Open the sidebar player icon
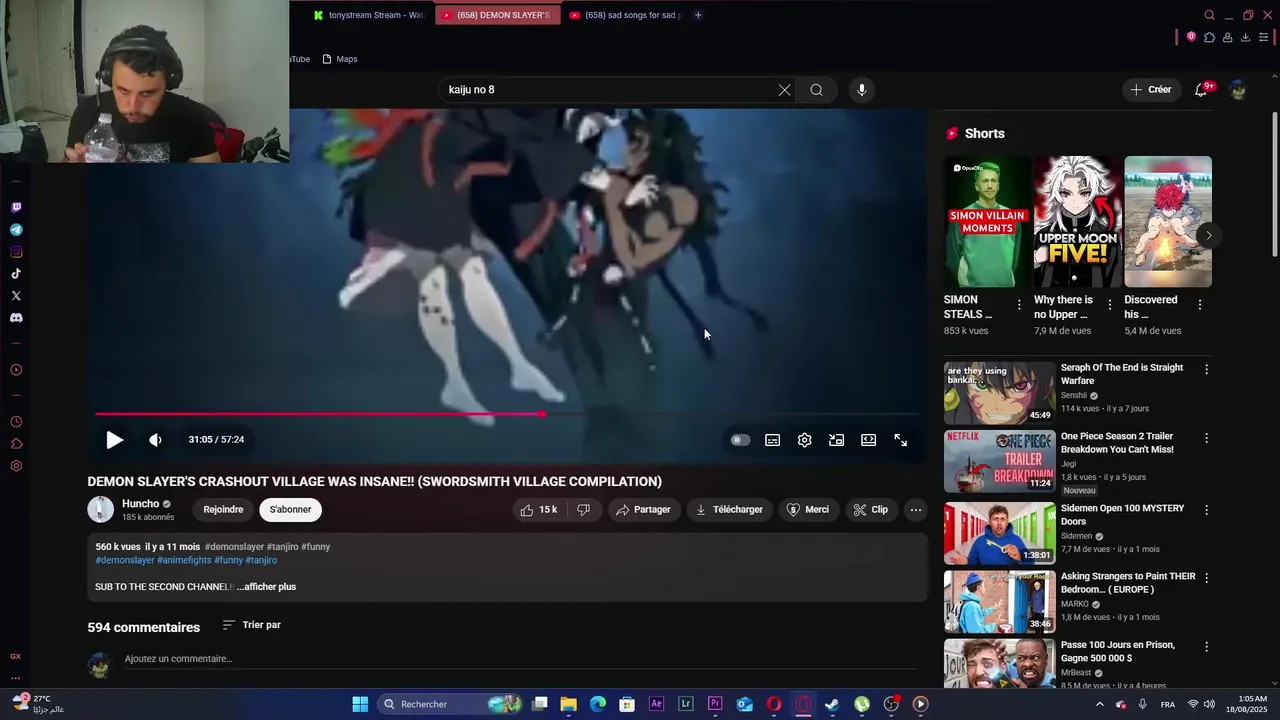 16,370
